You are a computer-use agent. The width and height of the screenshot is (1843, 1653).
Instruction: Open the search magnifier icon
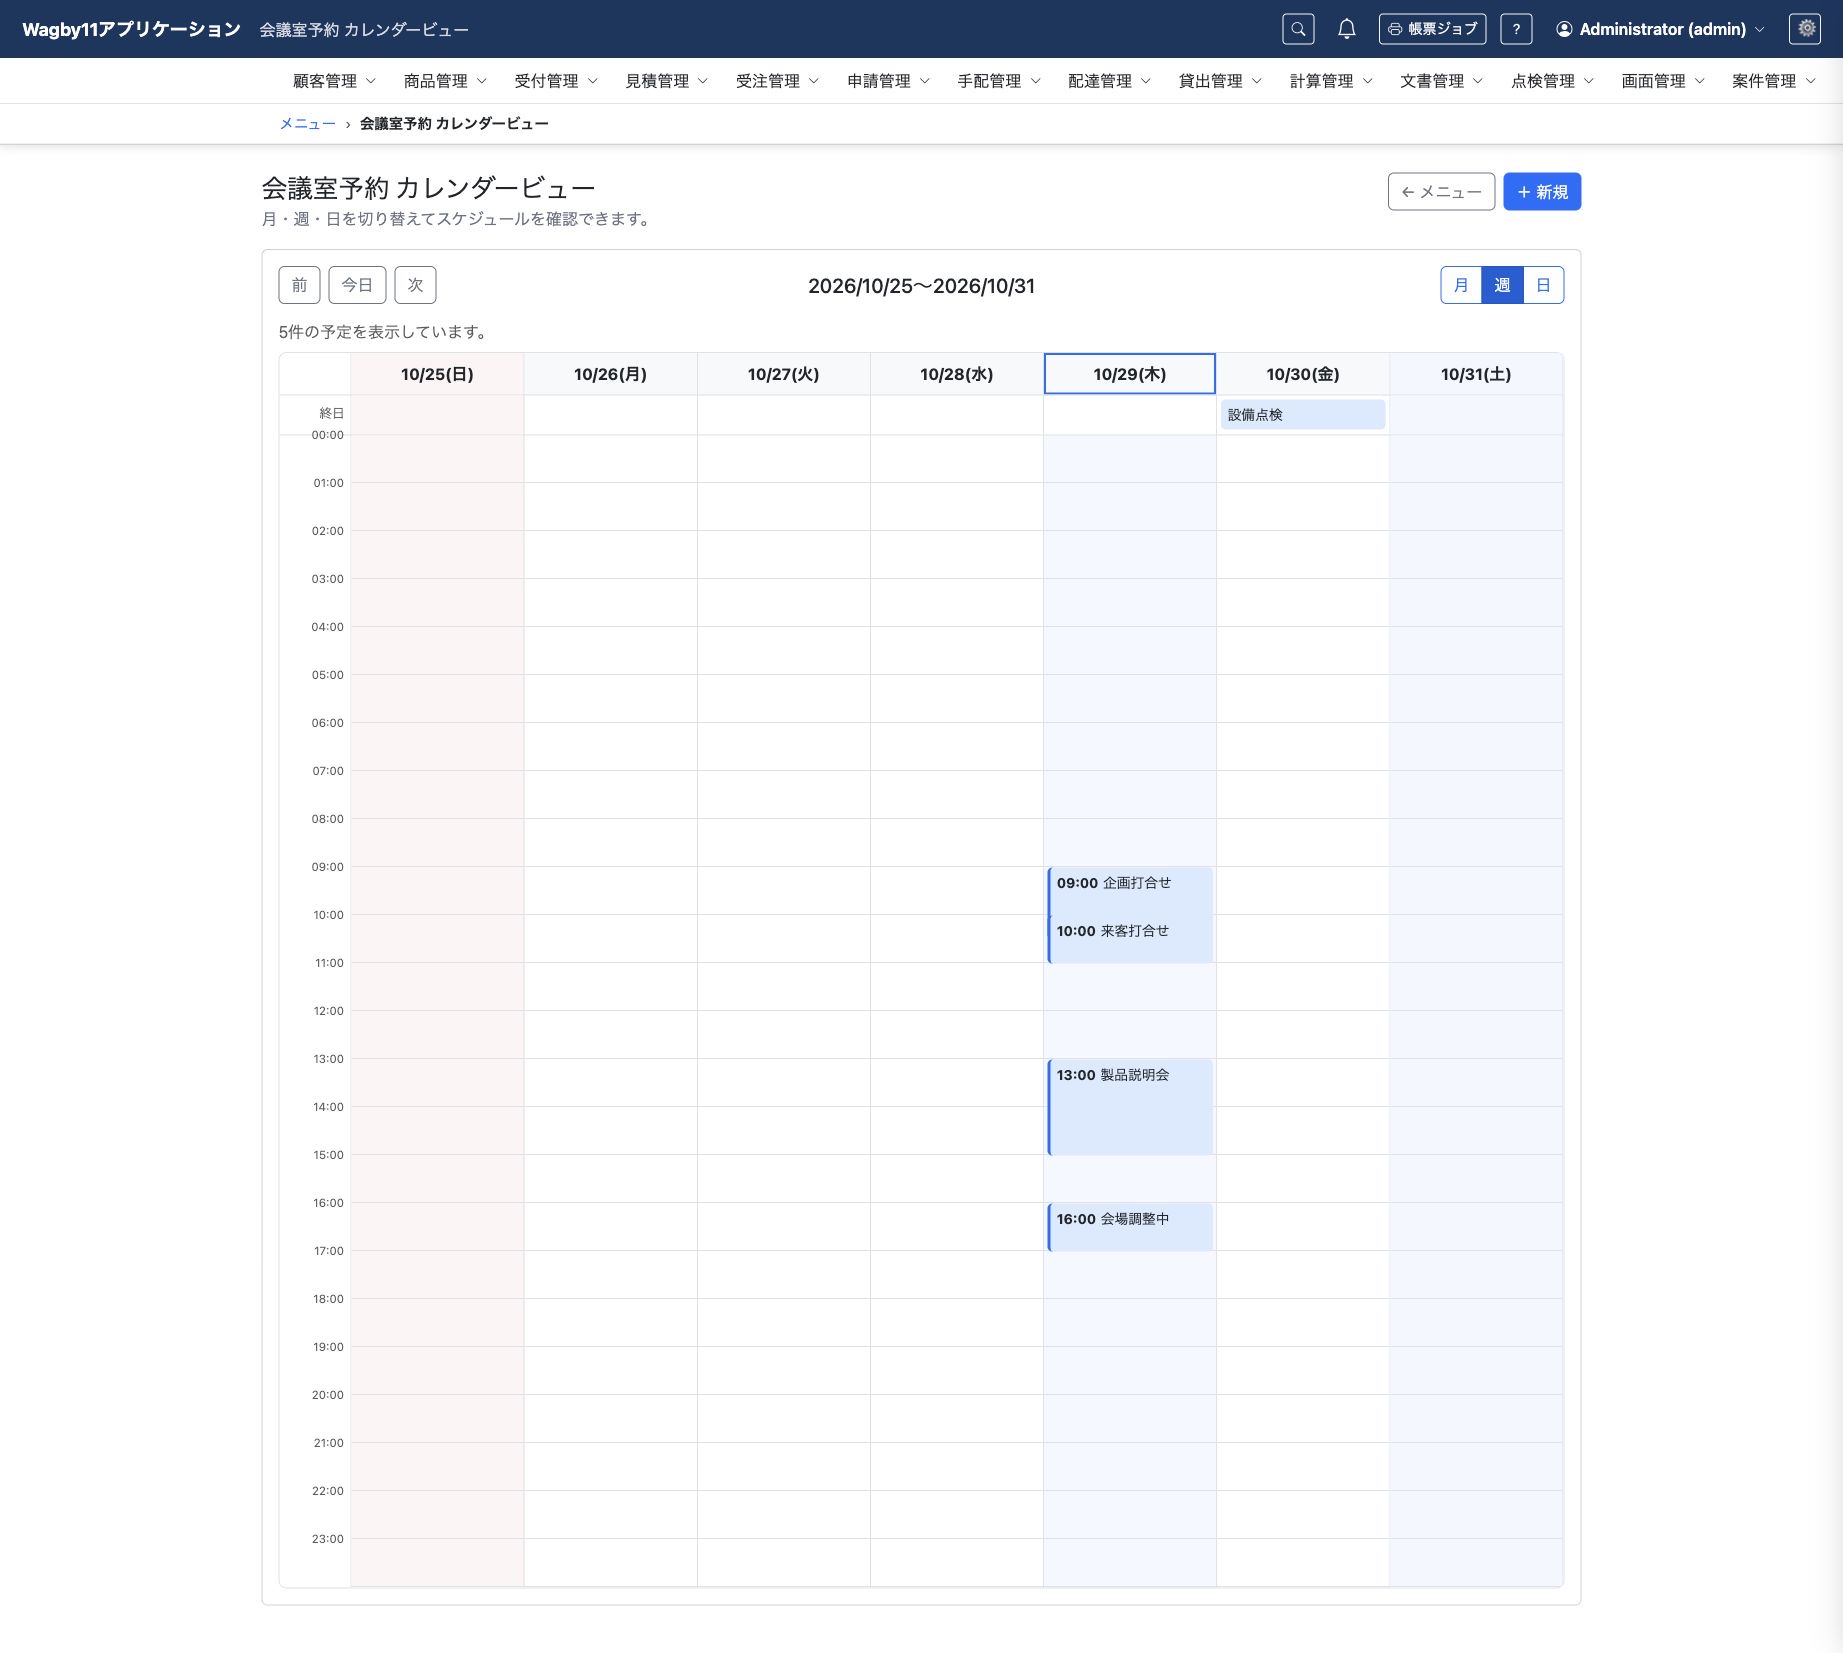[x=1298, y=29]
